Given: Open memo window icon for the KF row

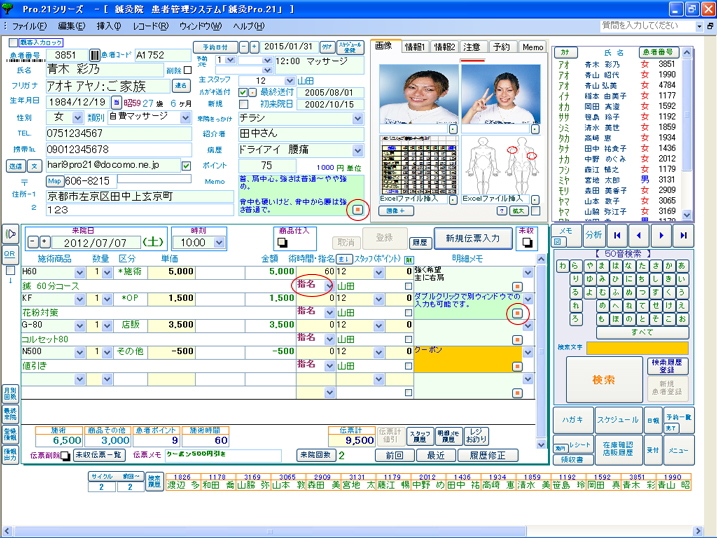Looking at the screenshot, I should tap(517, 313).
